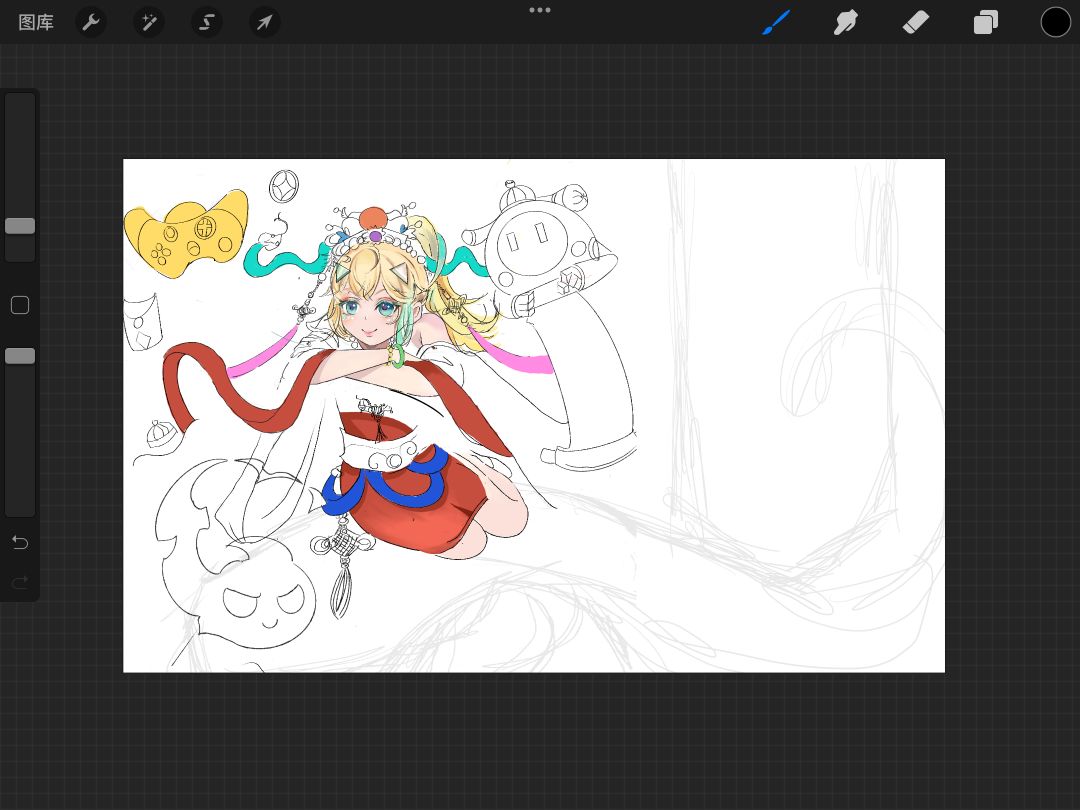Viewport: 1080px width, 810px height.
Task: Tap the three-dot menu at top center
Action: click(540, 10)
